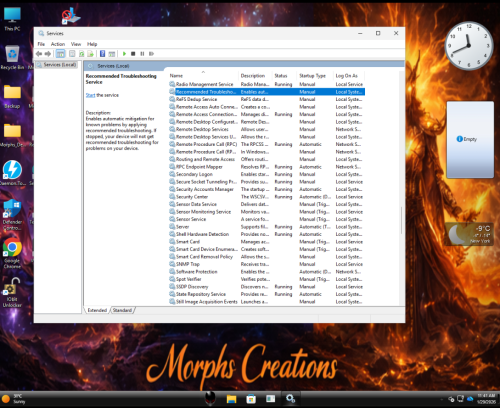The image size is (500, 408).
Task: Select the Sensor Data Service row
Action: coord(267,204)
